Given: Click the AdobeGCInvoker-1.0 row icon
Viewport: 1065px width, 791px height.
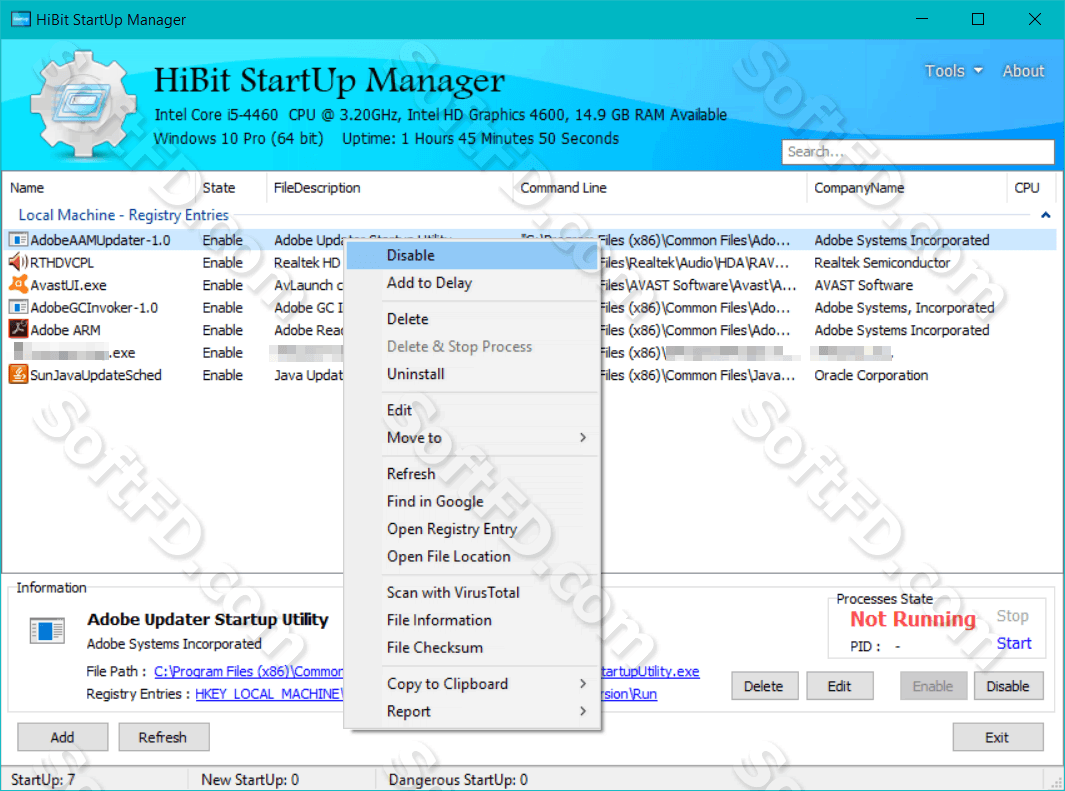Looking at the screenshot, I should (18, 307).
